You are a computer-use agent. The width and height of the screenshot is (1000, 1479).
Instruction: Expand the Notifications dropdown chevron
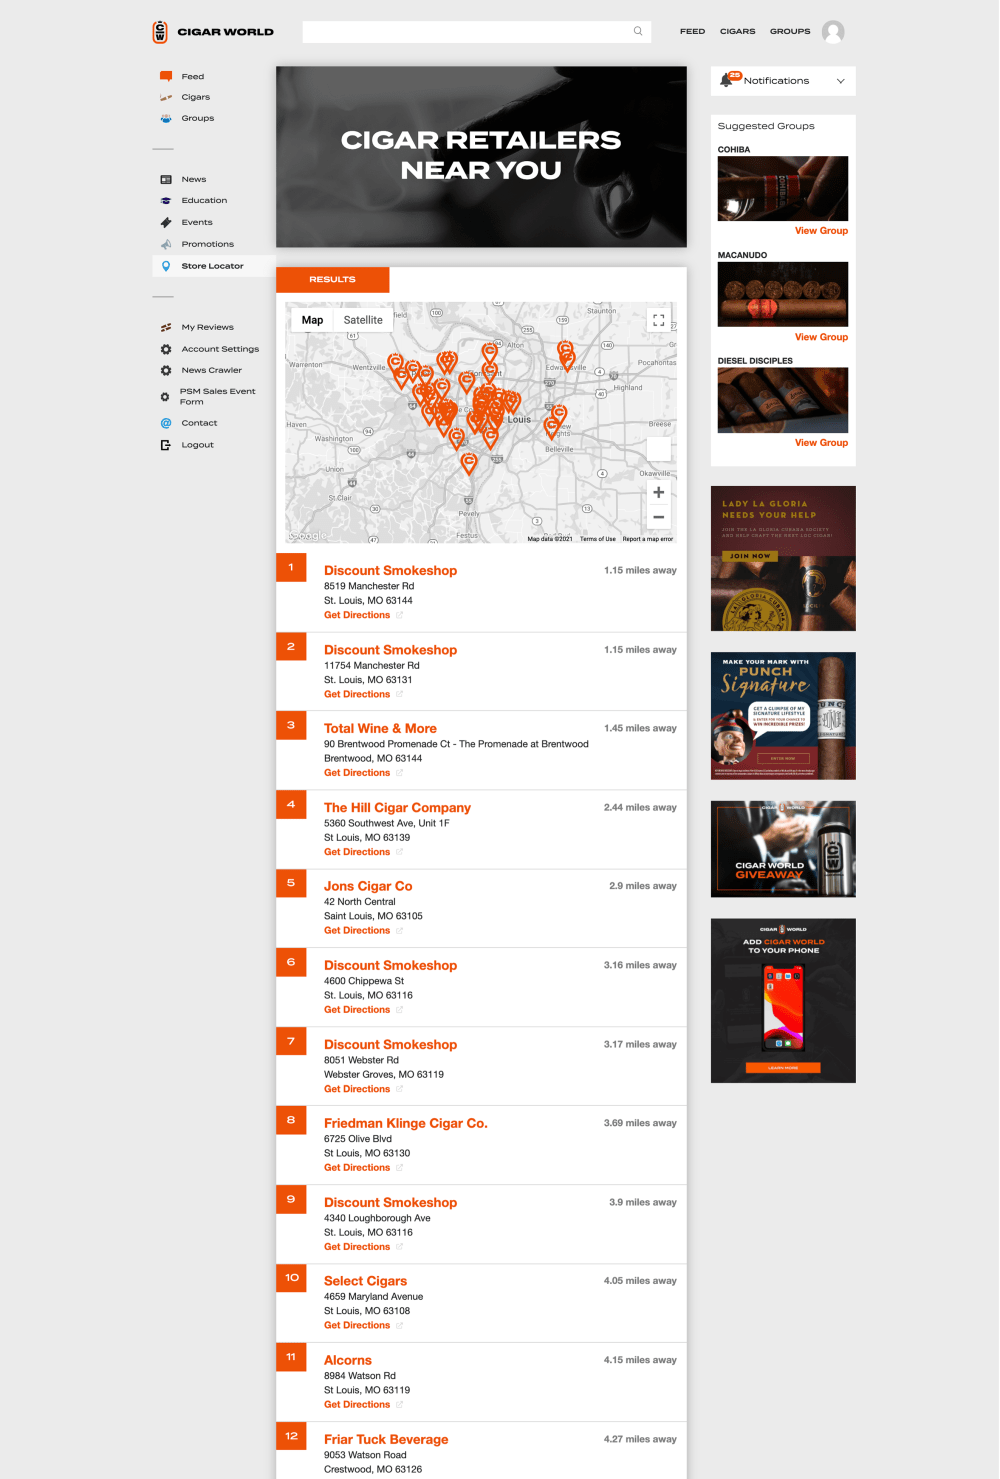pyautogui.click(x=840, y=81)
